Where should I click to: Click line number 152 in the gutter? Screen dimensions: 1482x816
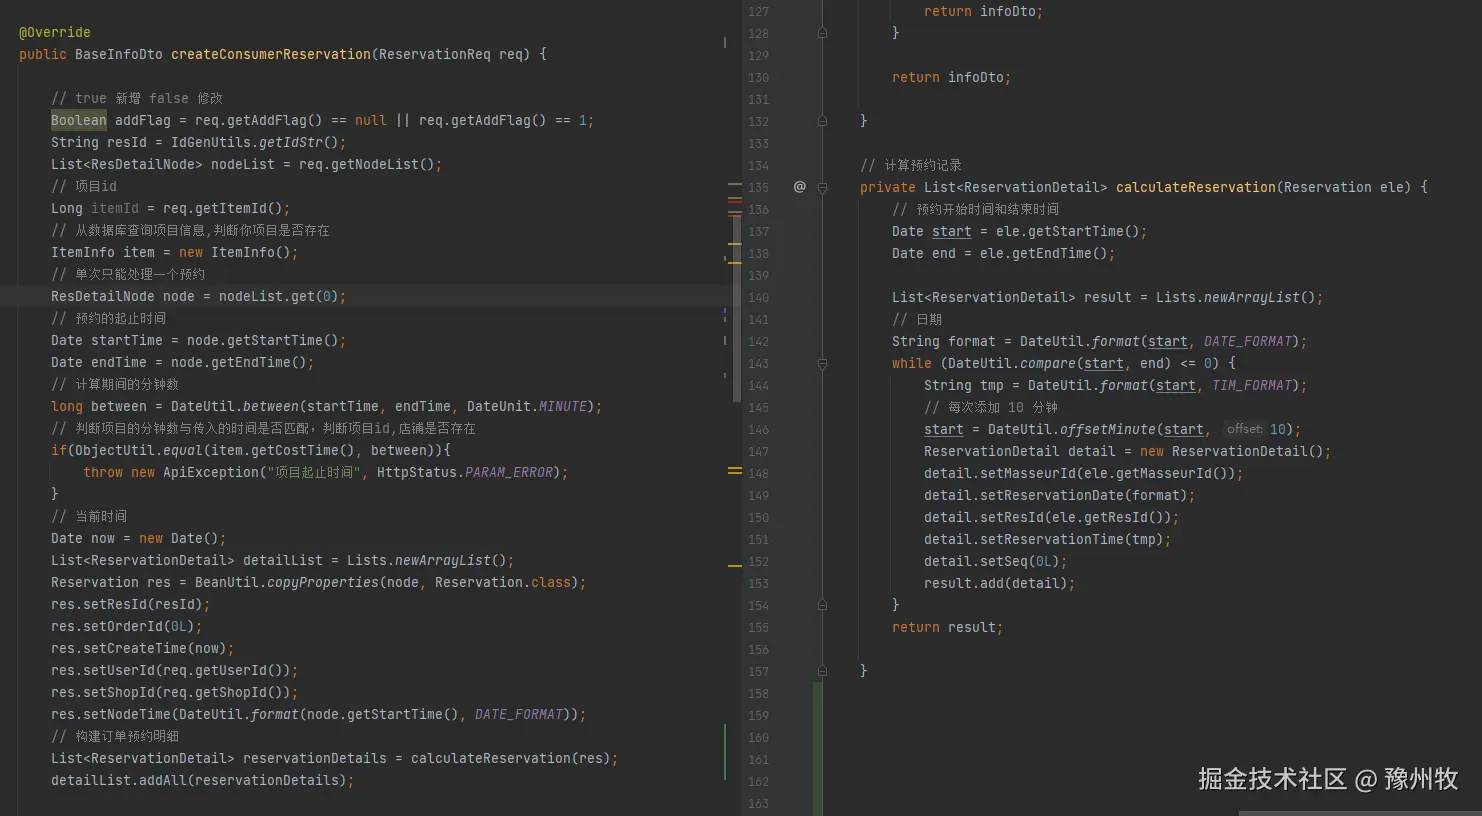click(x=758, y=561)
